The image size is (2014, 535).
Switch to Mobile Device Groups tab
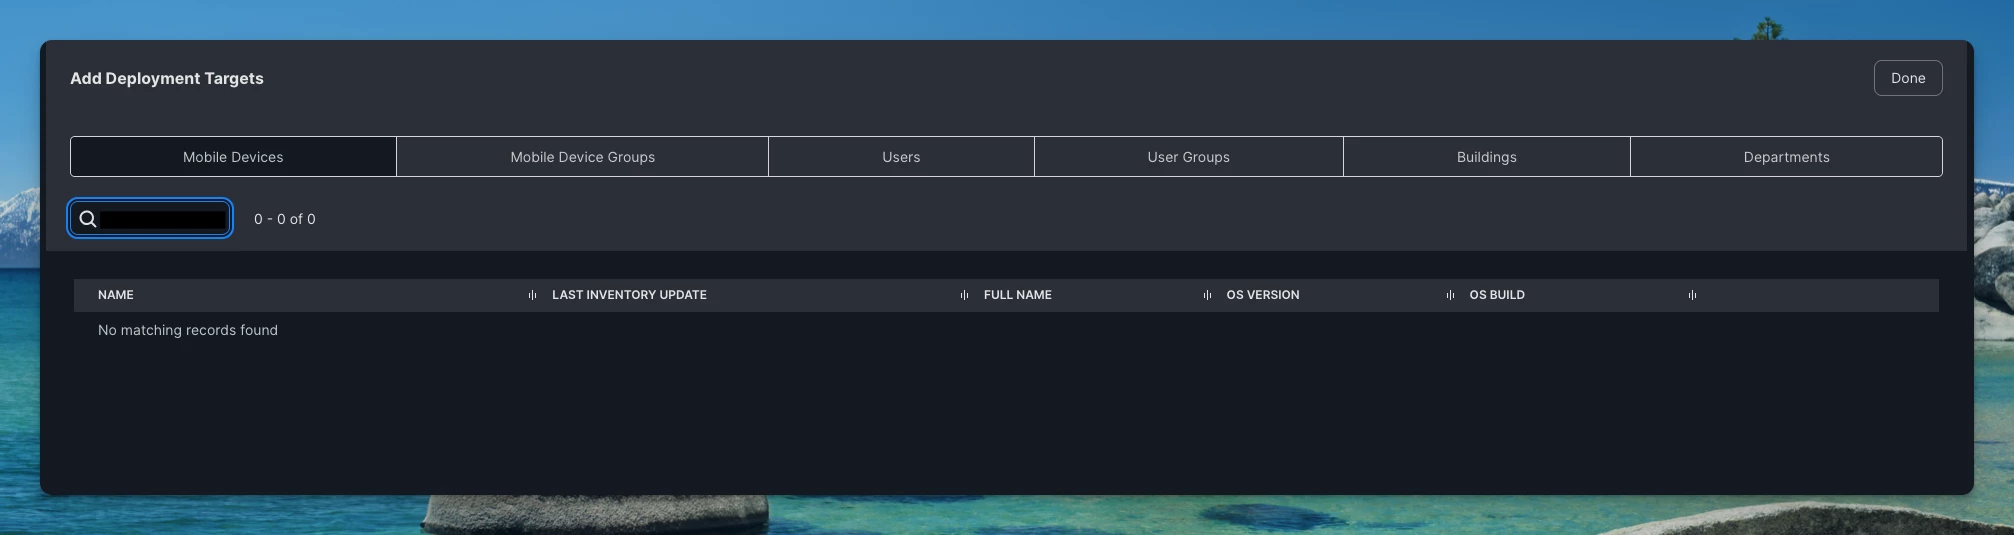582,157
